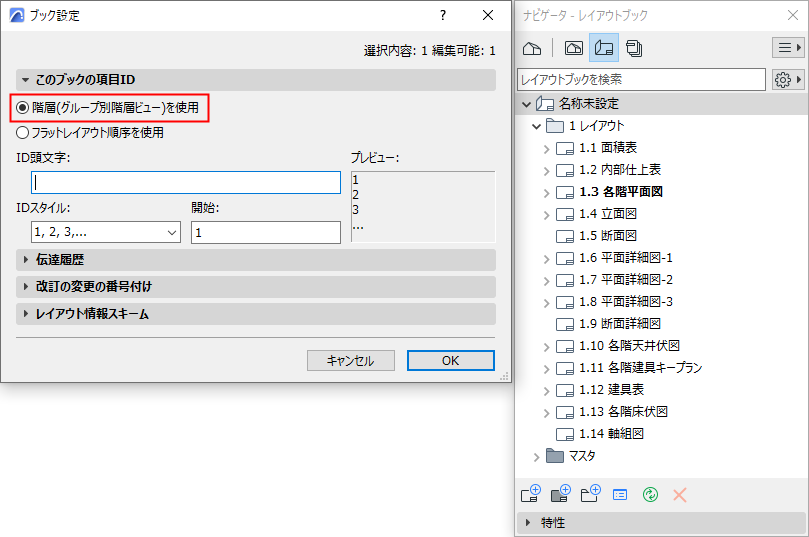Click the New Layout icon
The width and height of the screenshot is (809, 537).
[531, 494]
